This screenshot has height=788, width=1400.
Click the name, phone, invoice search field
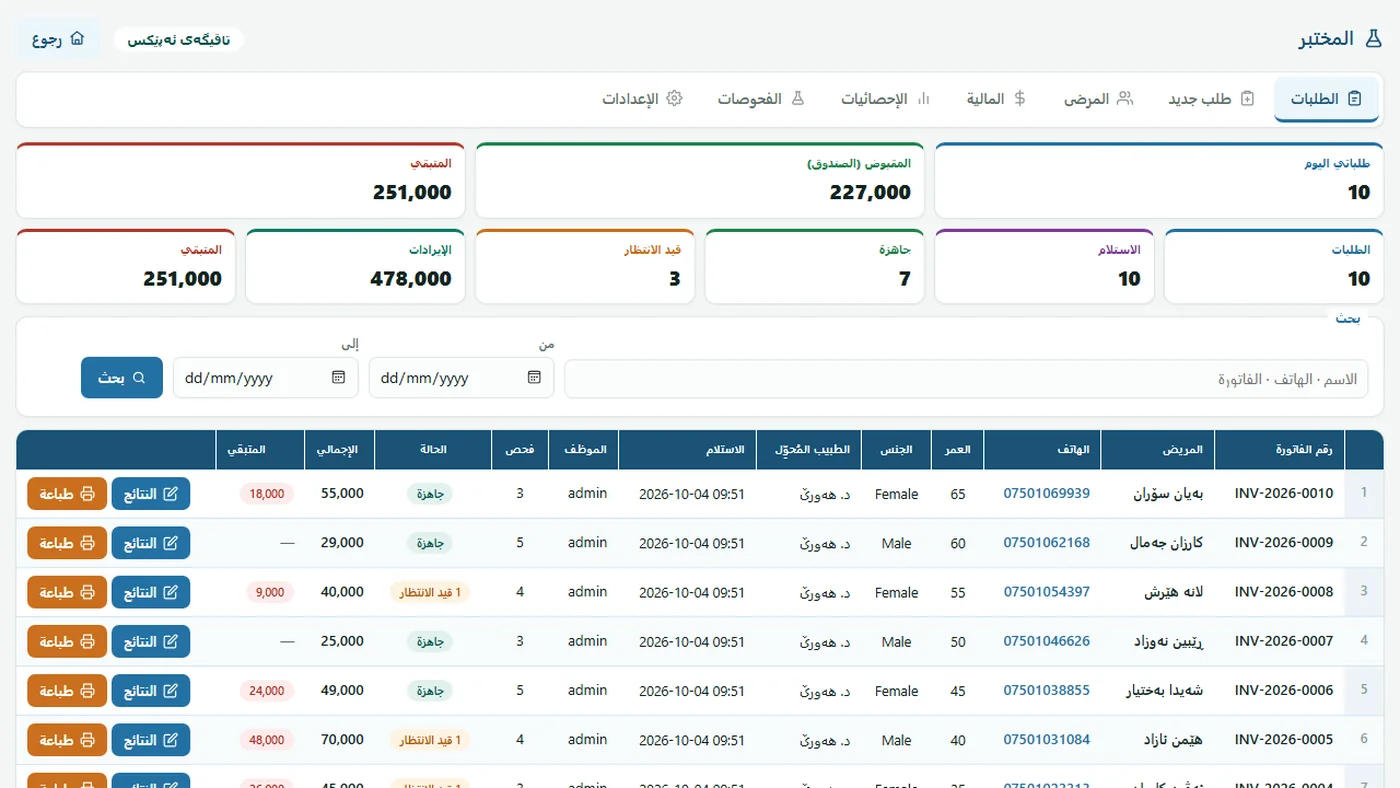click(966, 379)
